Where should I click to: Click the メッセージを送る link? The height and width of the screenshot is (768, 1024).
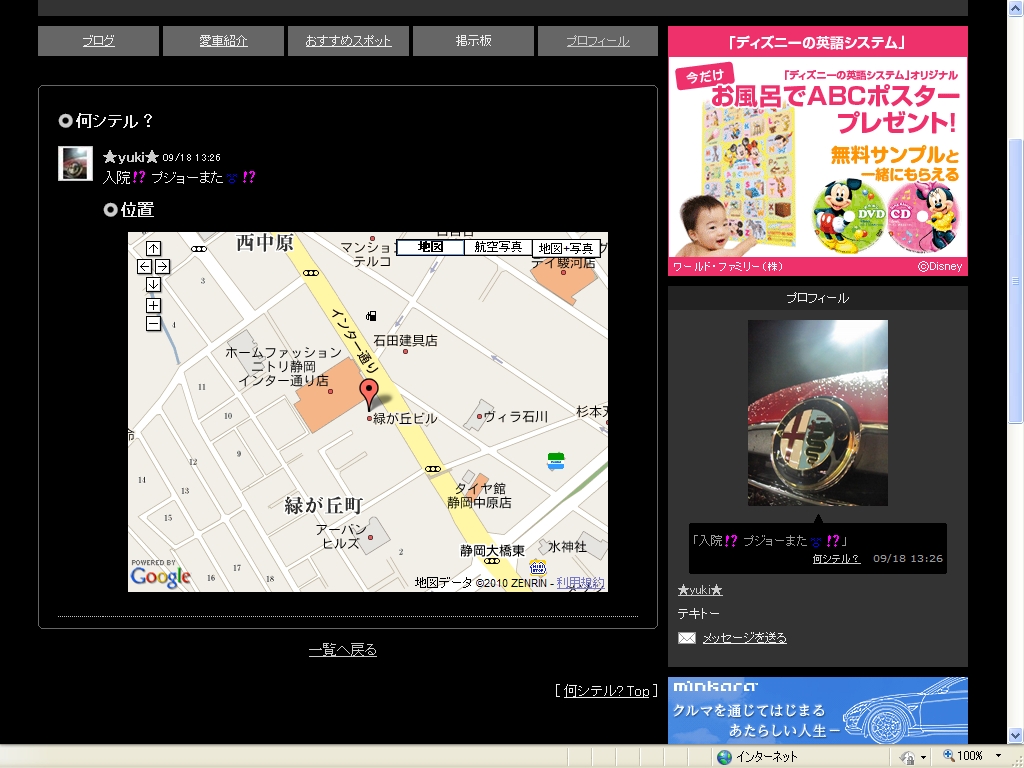(x=744, y=637)
